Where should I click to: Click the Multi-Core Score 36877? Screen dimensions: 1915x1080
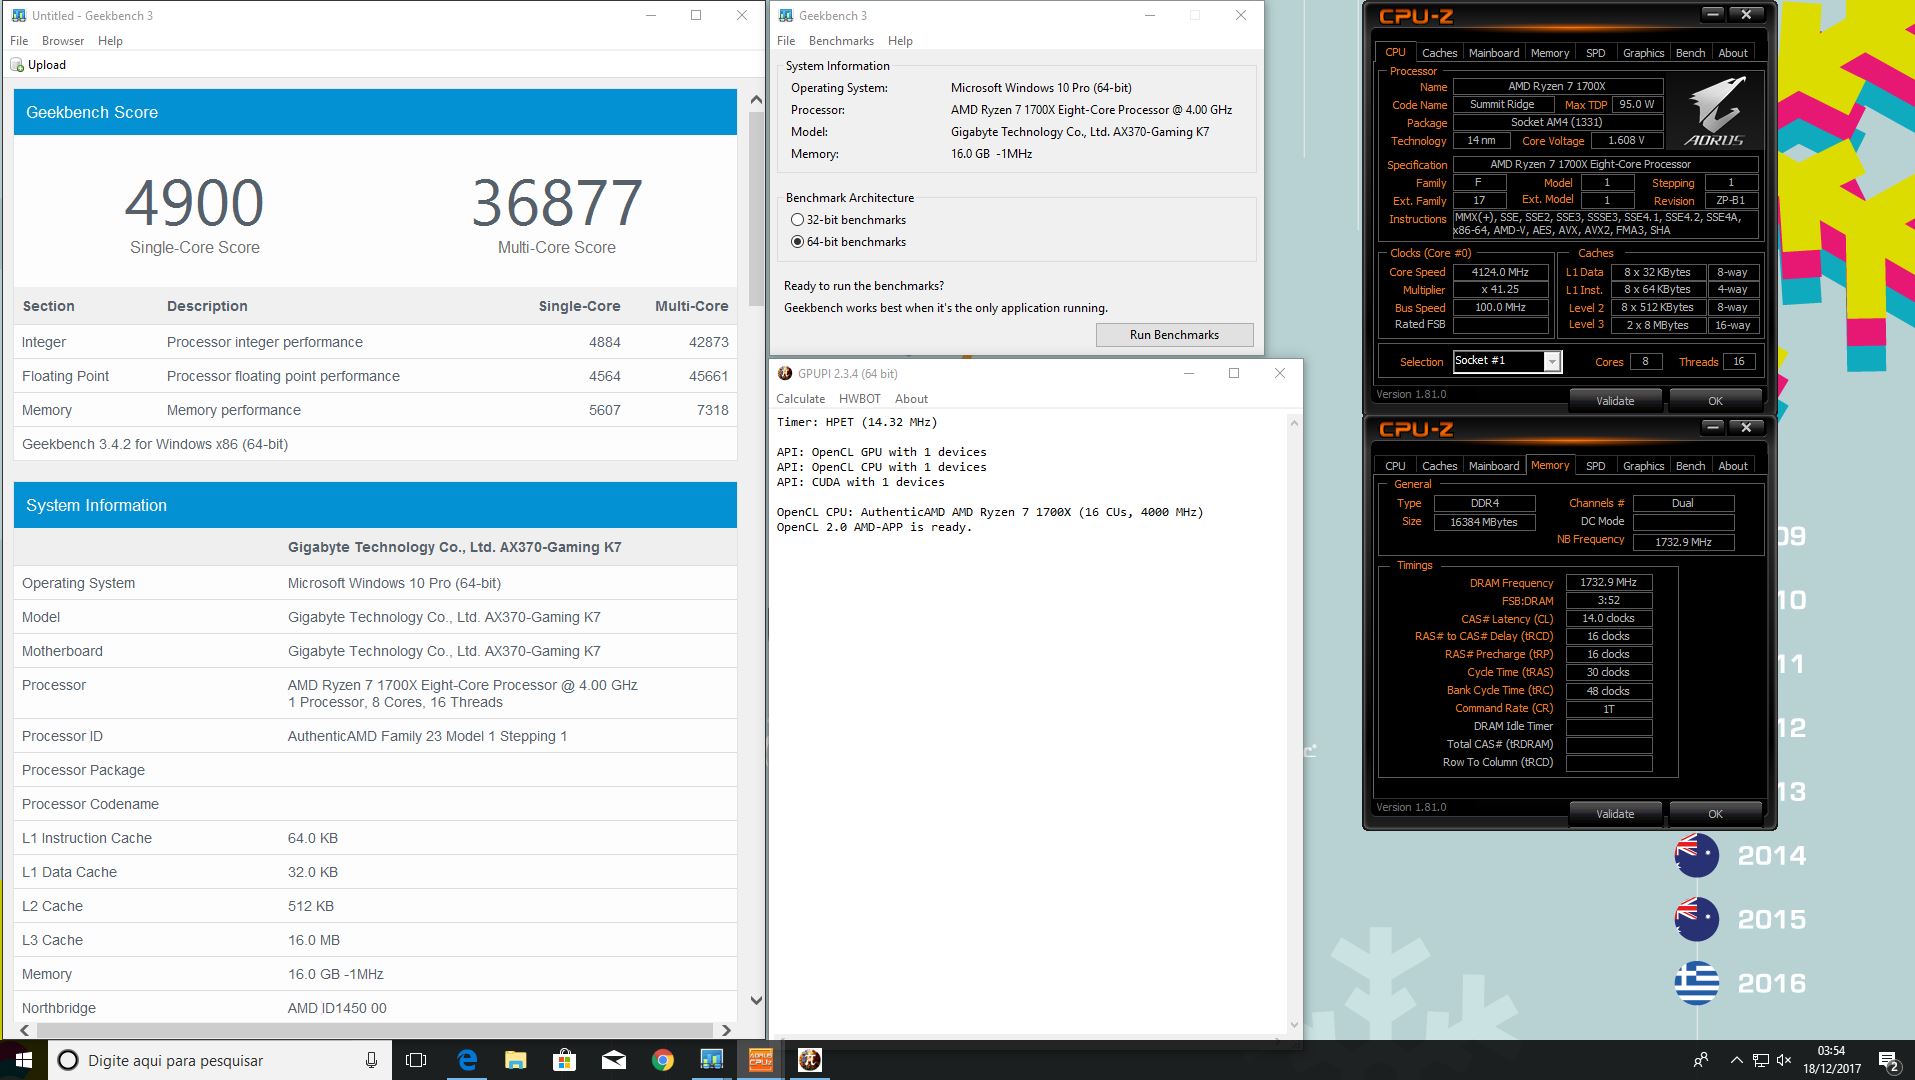(556, 203)
